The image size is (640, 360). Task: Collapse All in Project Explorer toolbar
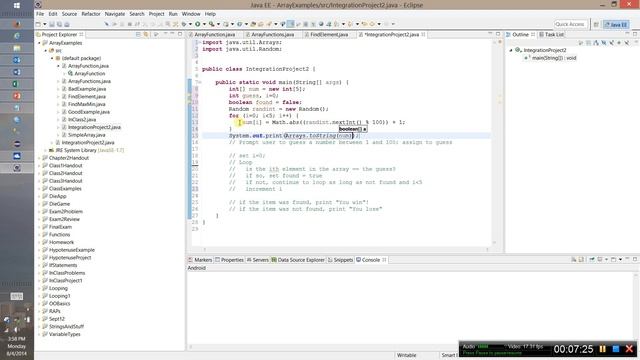click(x=138, y=35)
